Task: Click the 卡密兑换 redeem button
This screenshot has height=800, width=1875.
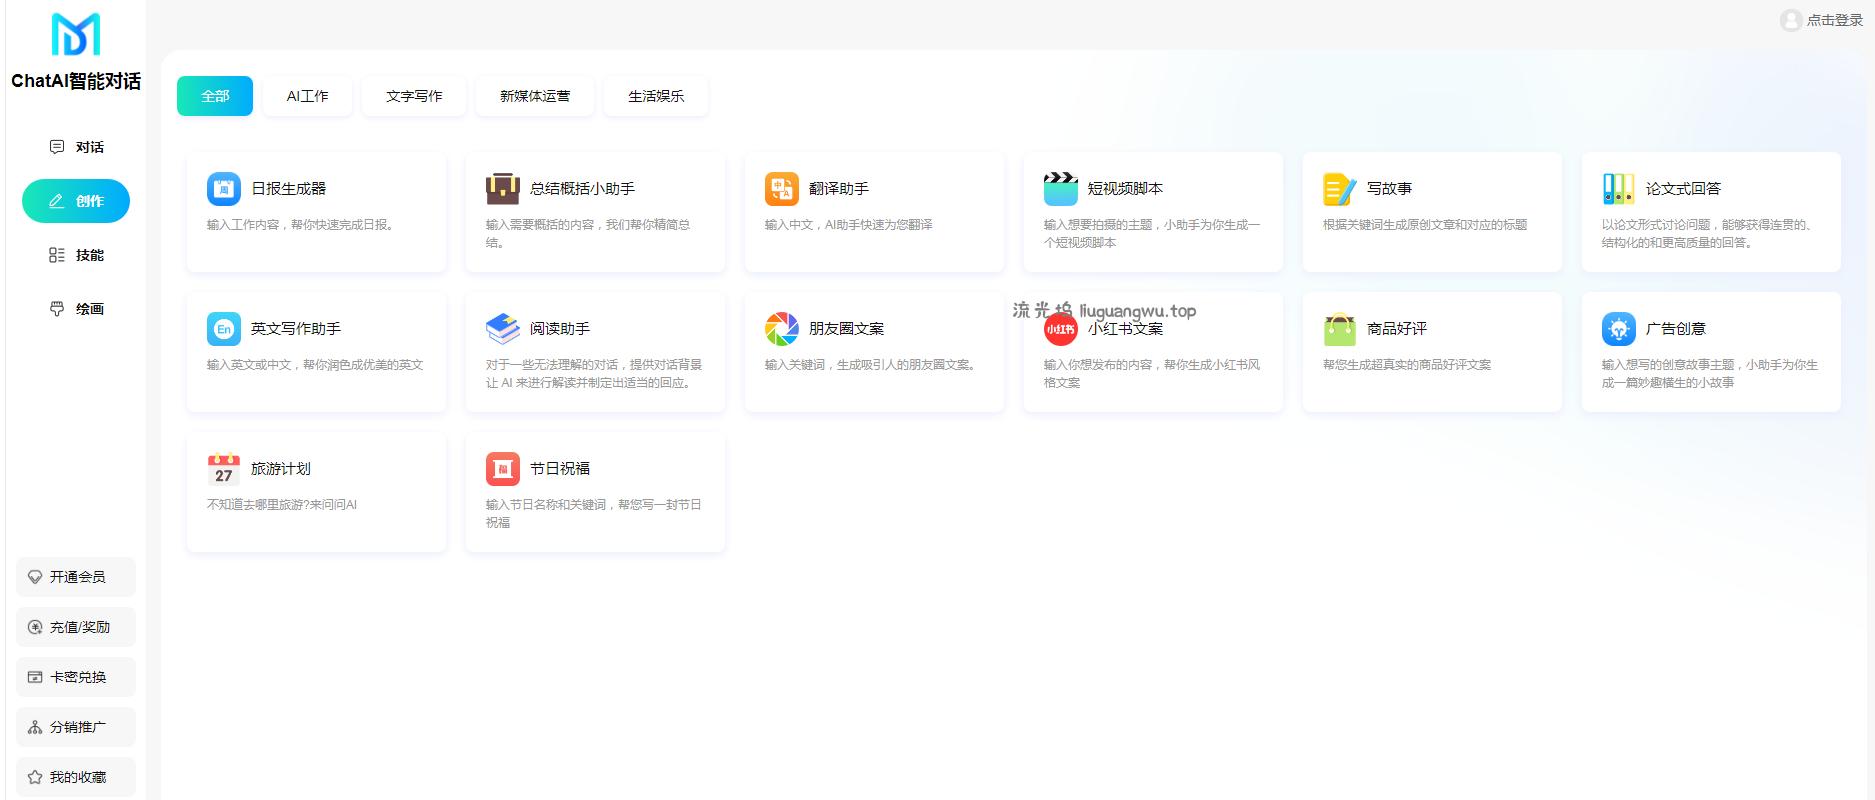Action: [76, 677]
